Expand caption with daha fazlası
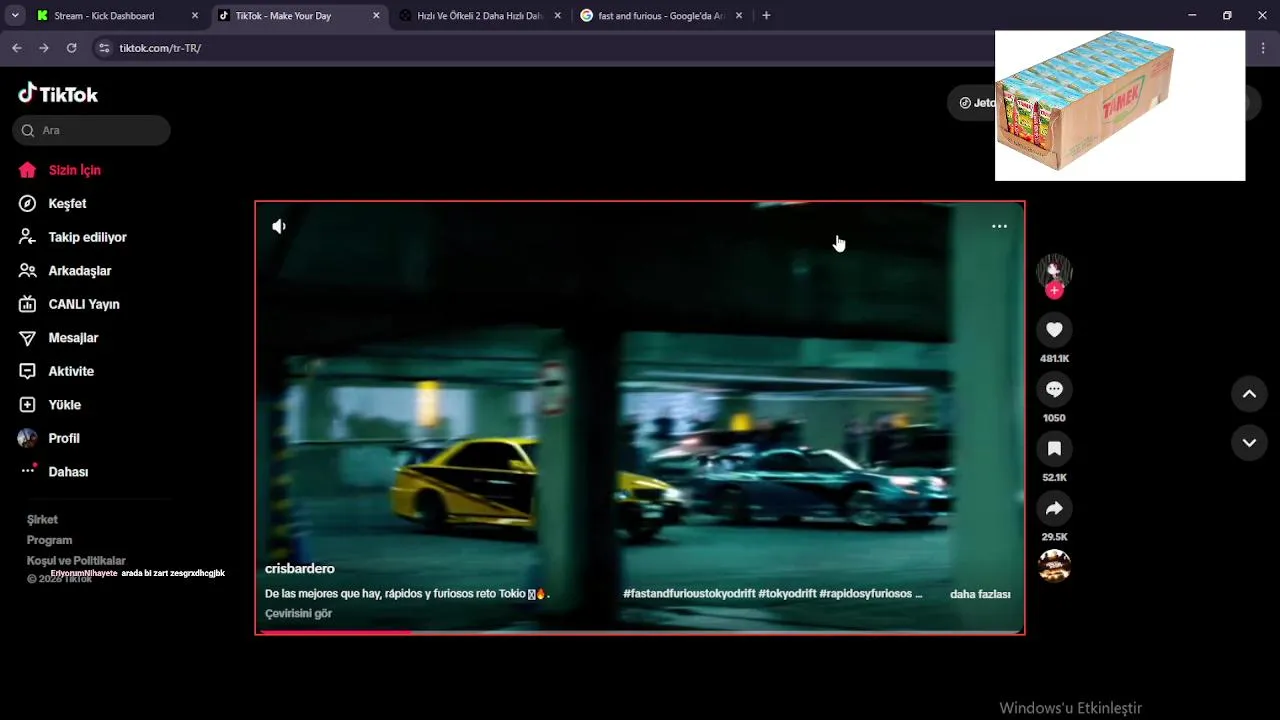Viewport: 1280px width, 720px height. point(980,594)
